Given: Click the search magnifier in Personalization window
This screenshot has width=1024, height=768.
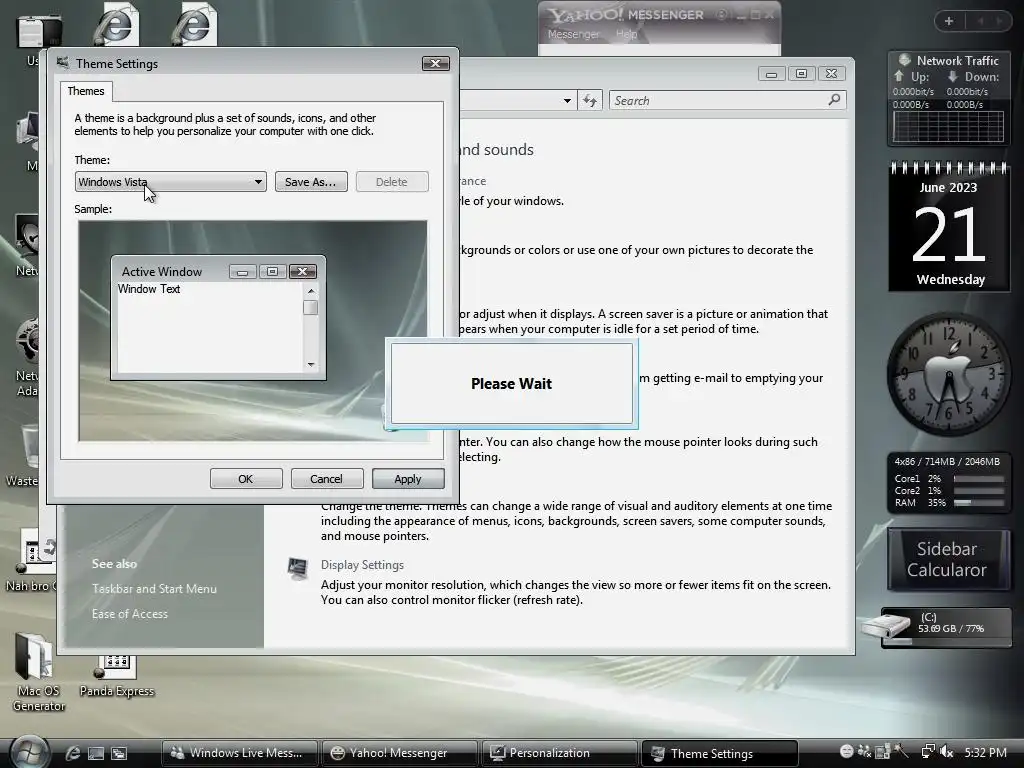Looking at the screenshot, I should [x=835, y=100].
